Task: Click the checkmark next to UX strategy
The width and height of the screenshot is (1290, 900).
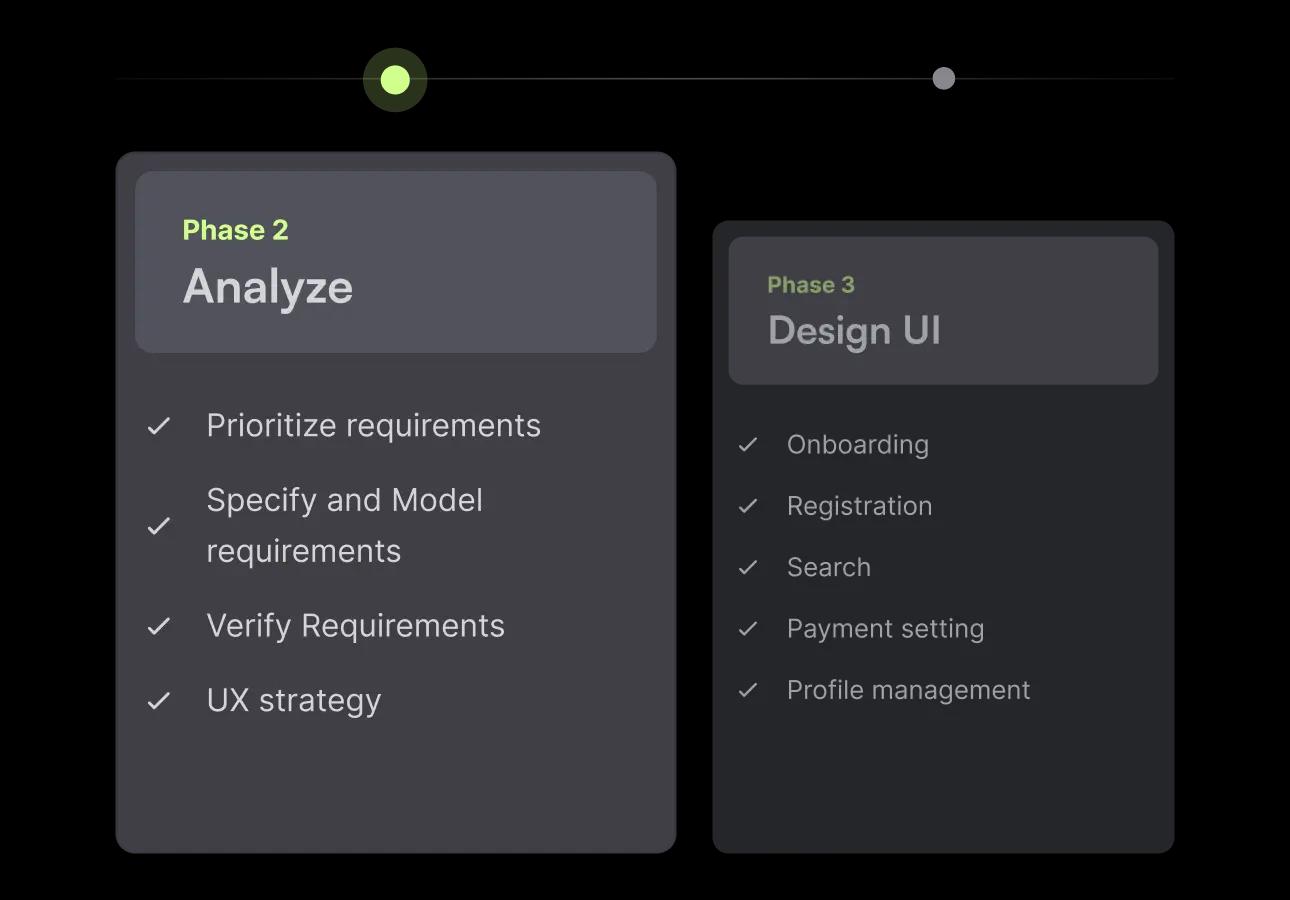Action: (x=159, y=701)
